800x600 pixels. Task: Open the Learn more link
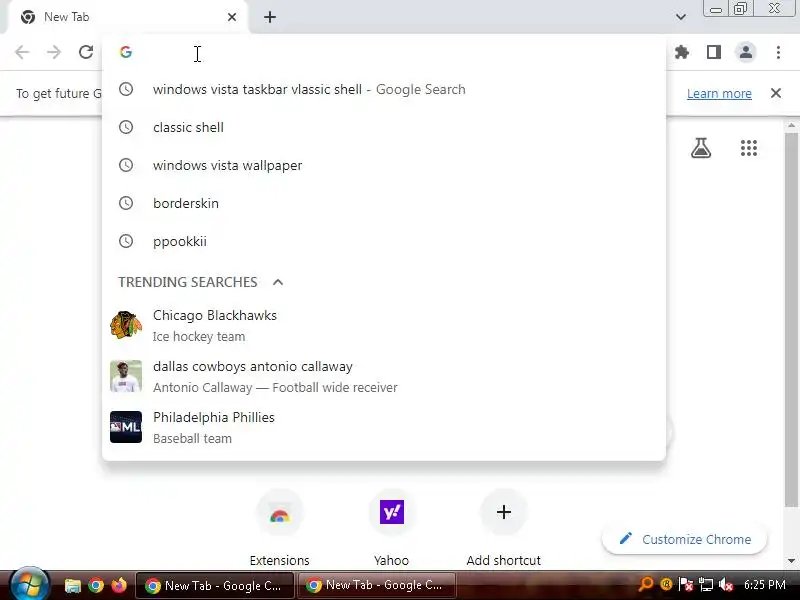719,93
